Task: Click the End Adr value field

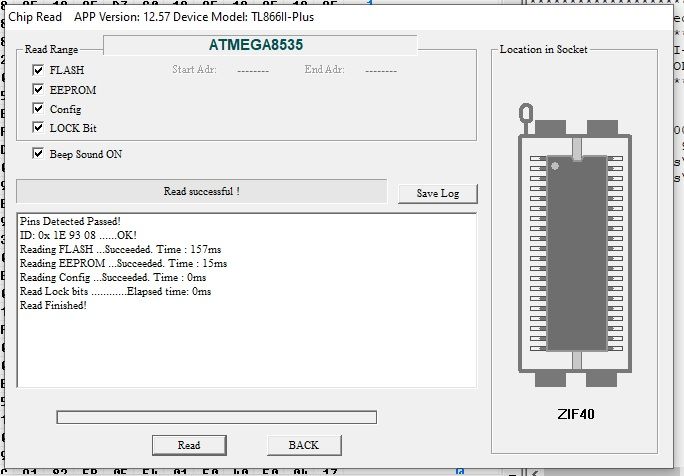Action: (381, 70)
